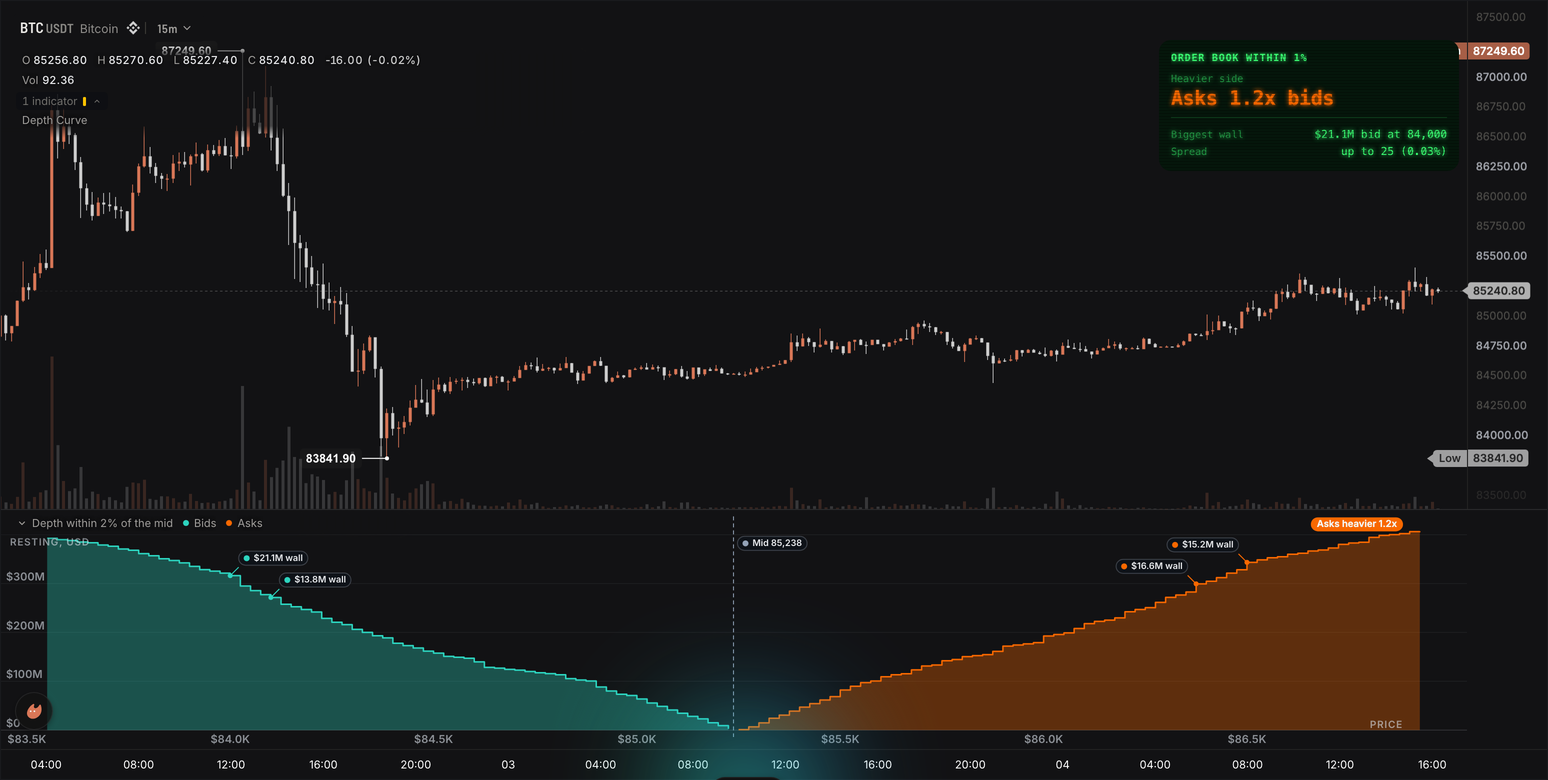Click the $84.0K depth price label
The width and height of the screenshot is (1548, 780).
click(x=230, y=740)
